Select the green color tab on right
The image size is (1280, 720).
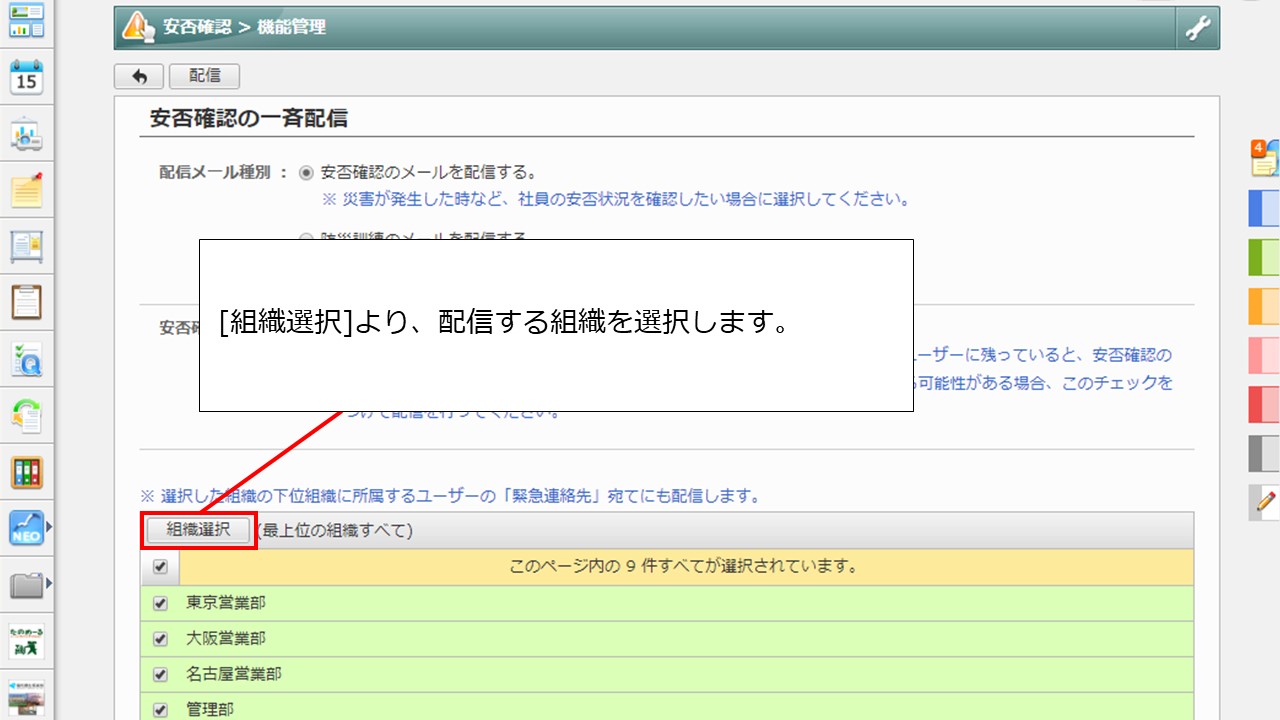(x=1265, y=257)
